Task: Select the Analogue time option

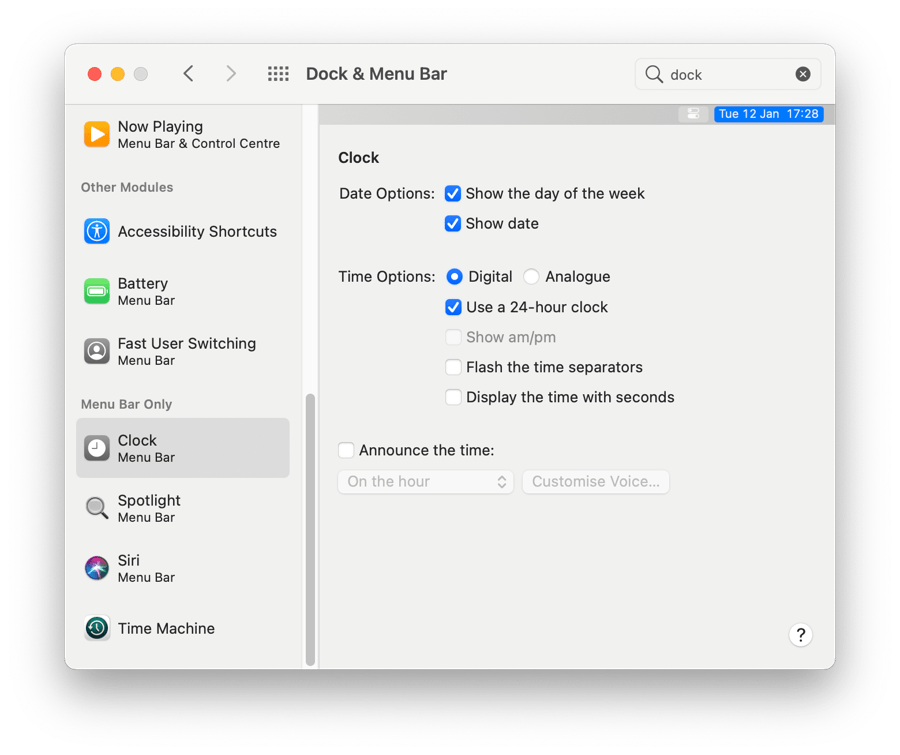Action: pos(531,276)
